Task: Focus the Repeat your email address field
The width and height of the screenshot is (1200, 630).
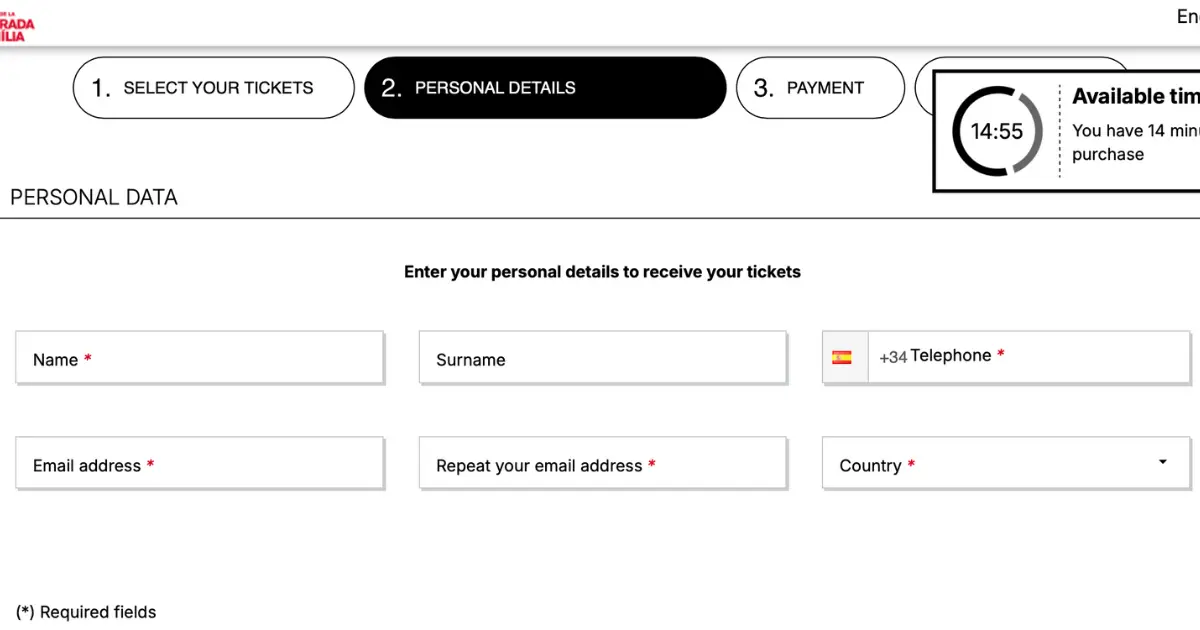Action: point(603,464)
